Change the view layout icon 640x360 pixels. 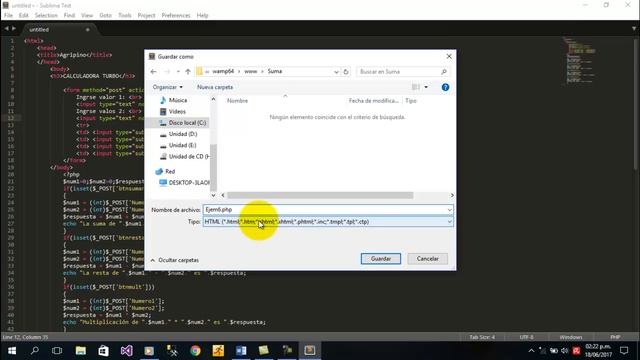[x=416, y=87]
